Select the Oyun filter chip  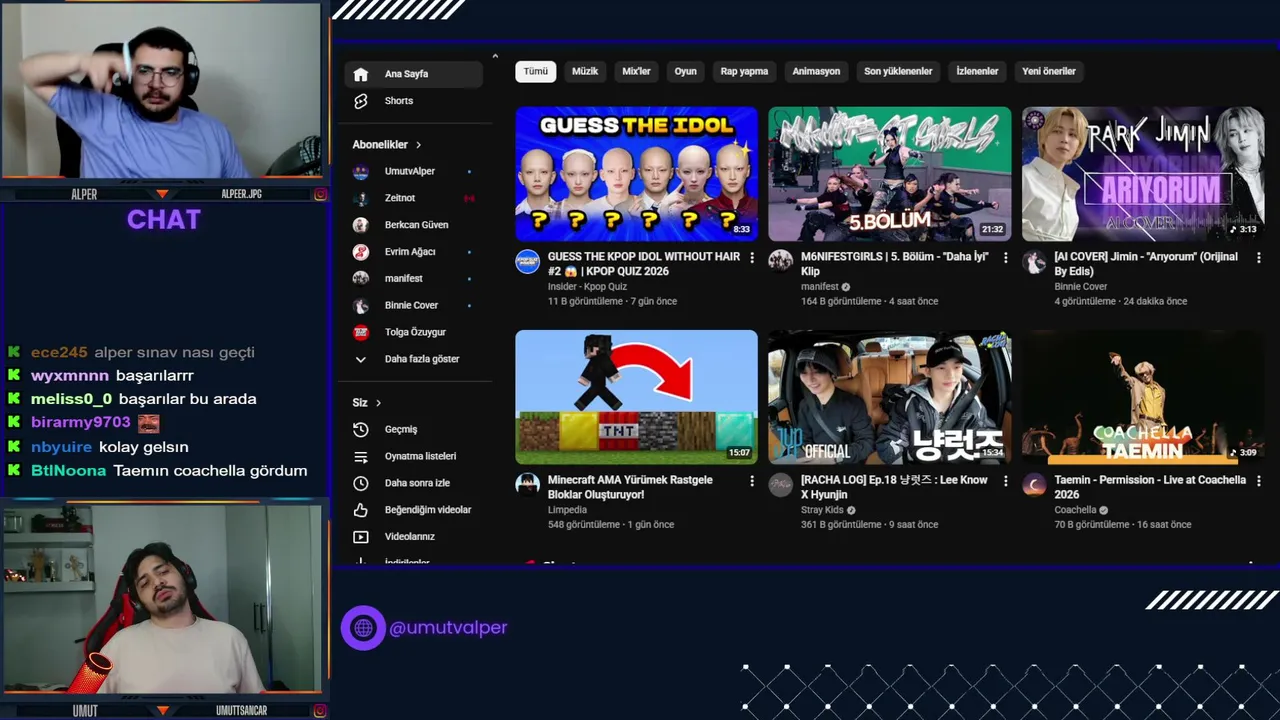[x=685, y=71]
